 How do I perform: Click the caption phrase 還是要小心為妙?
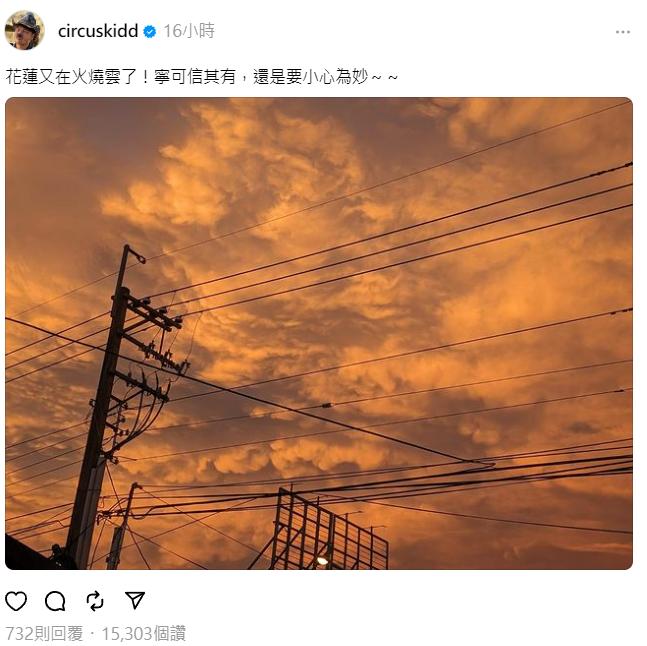pyautogui.click(x=310, y=77)
